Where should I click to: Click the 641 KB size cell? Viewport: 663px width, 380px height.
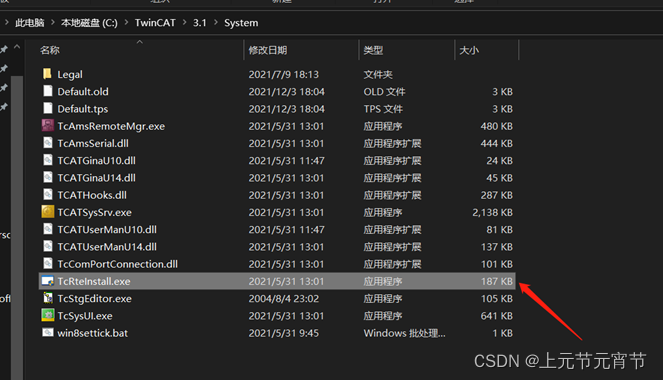point(496,316)
